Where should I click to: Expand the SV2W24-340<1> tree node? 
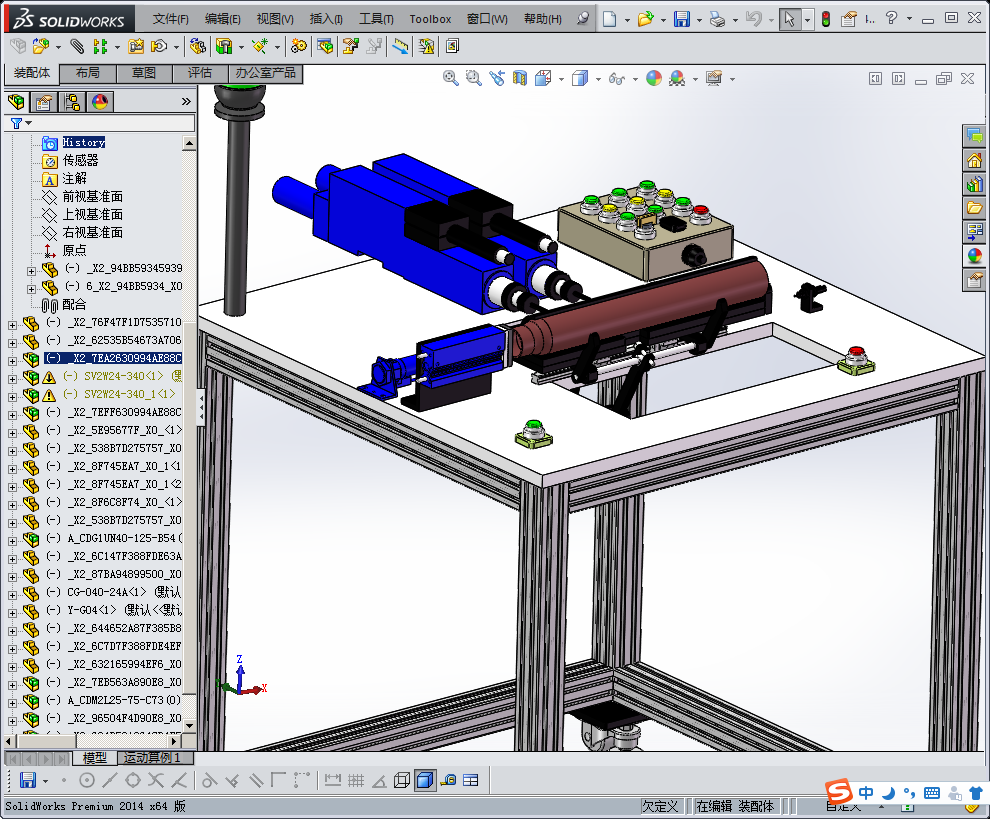tap(12, 379)
